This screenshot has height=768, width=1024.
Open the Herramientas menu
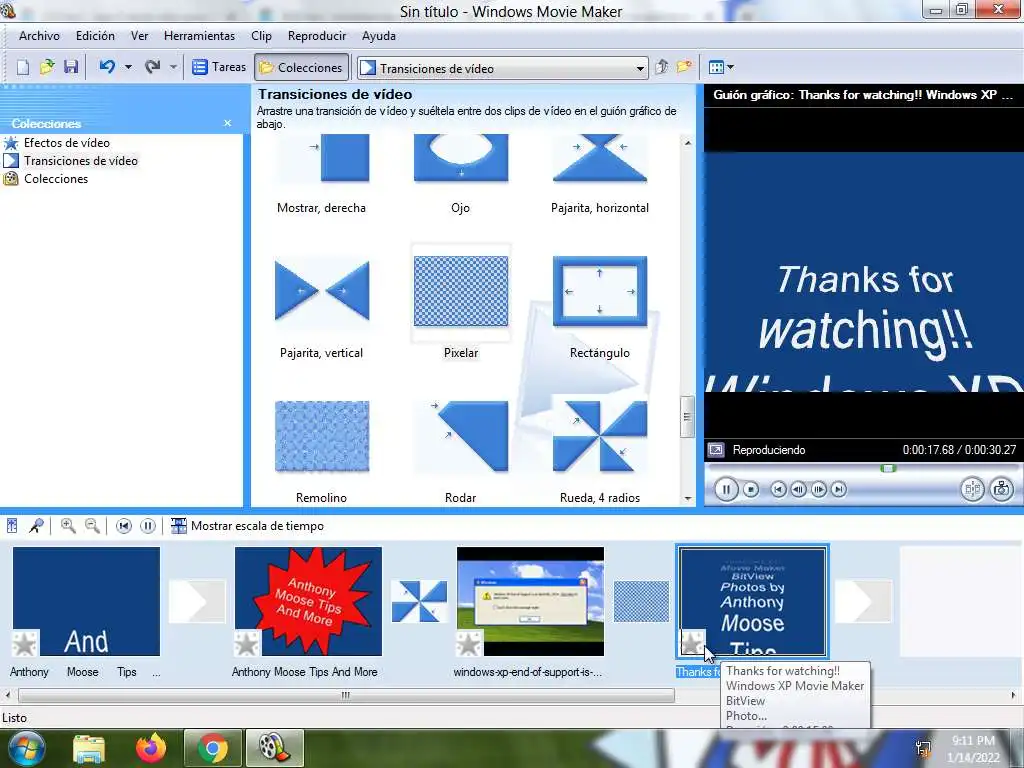click(x=199, y=36)
